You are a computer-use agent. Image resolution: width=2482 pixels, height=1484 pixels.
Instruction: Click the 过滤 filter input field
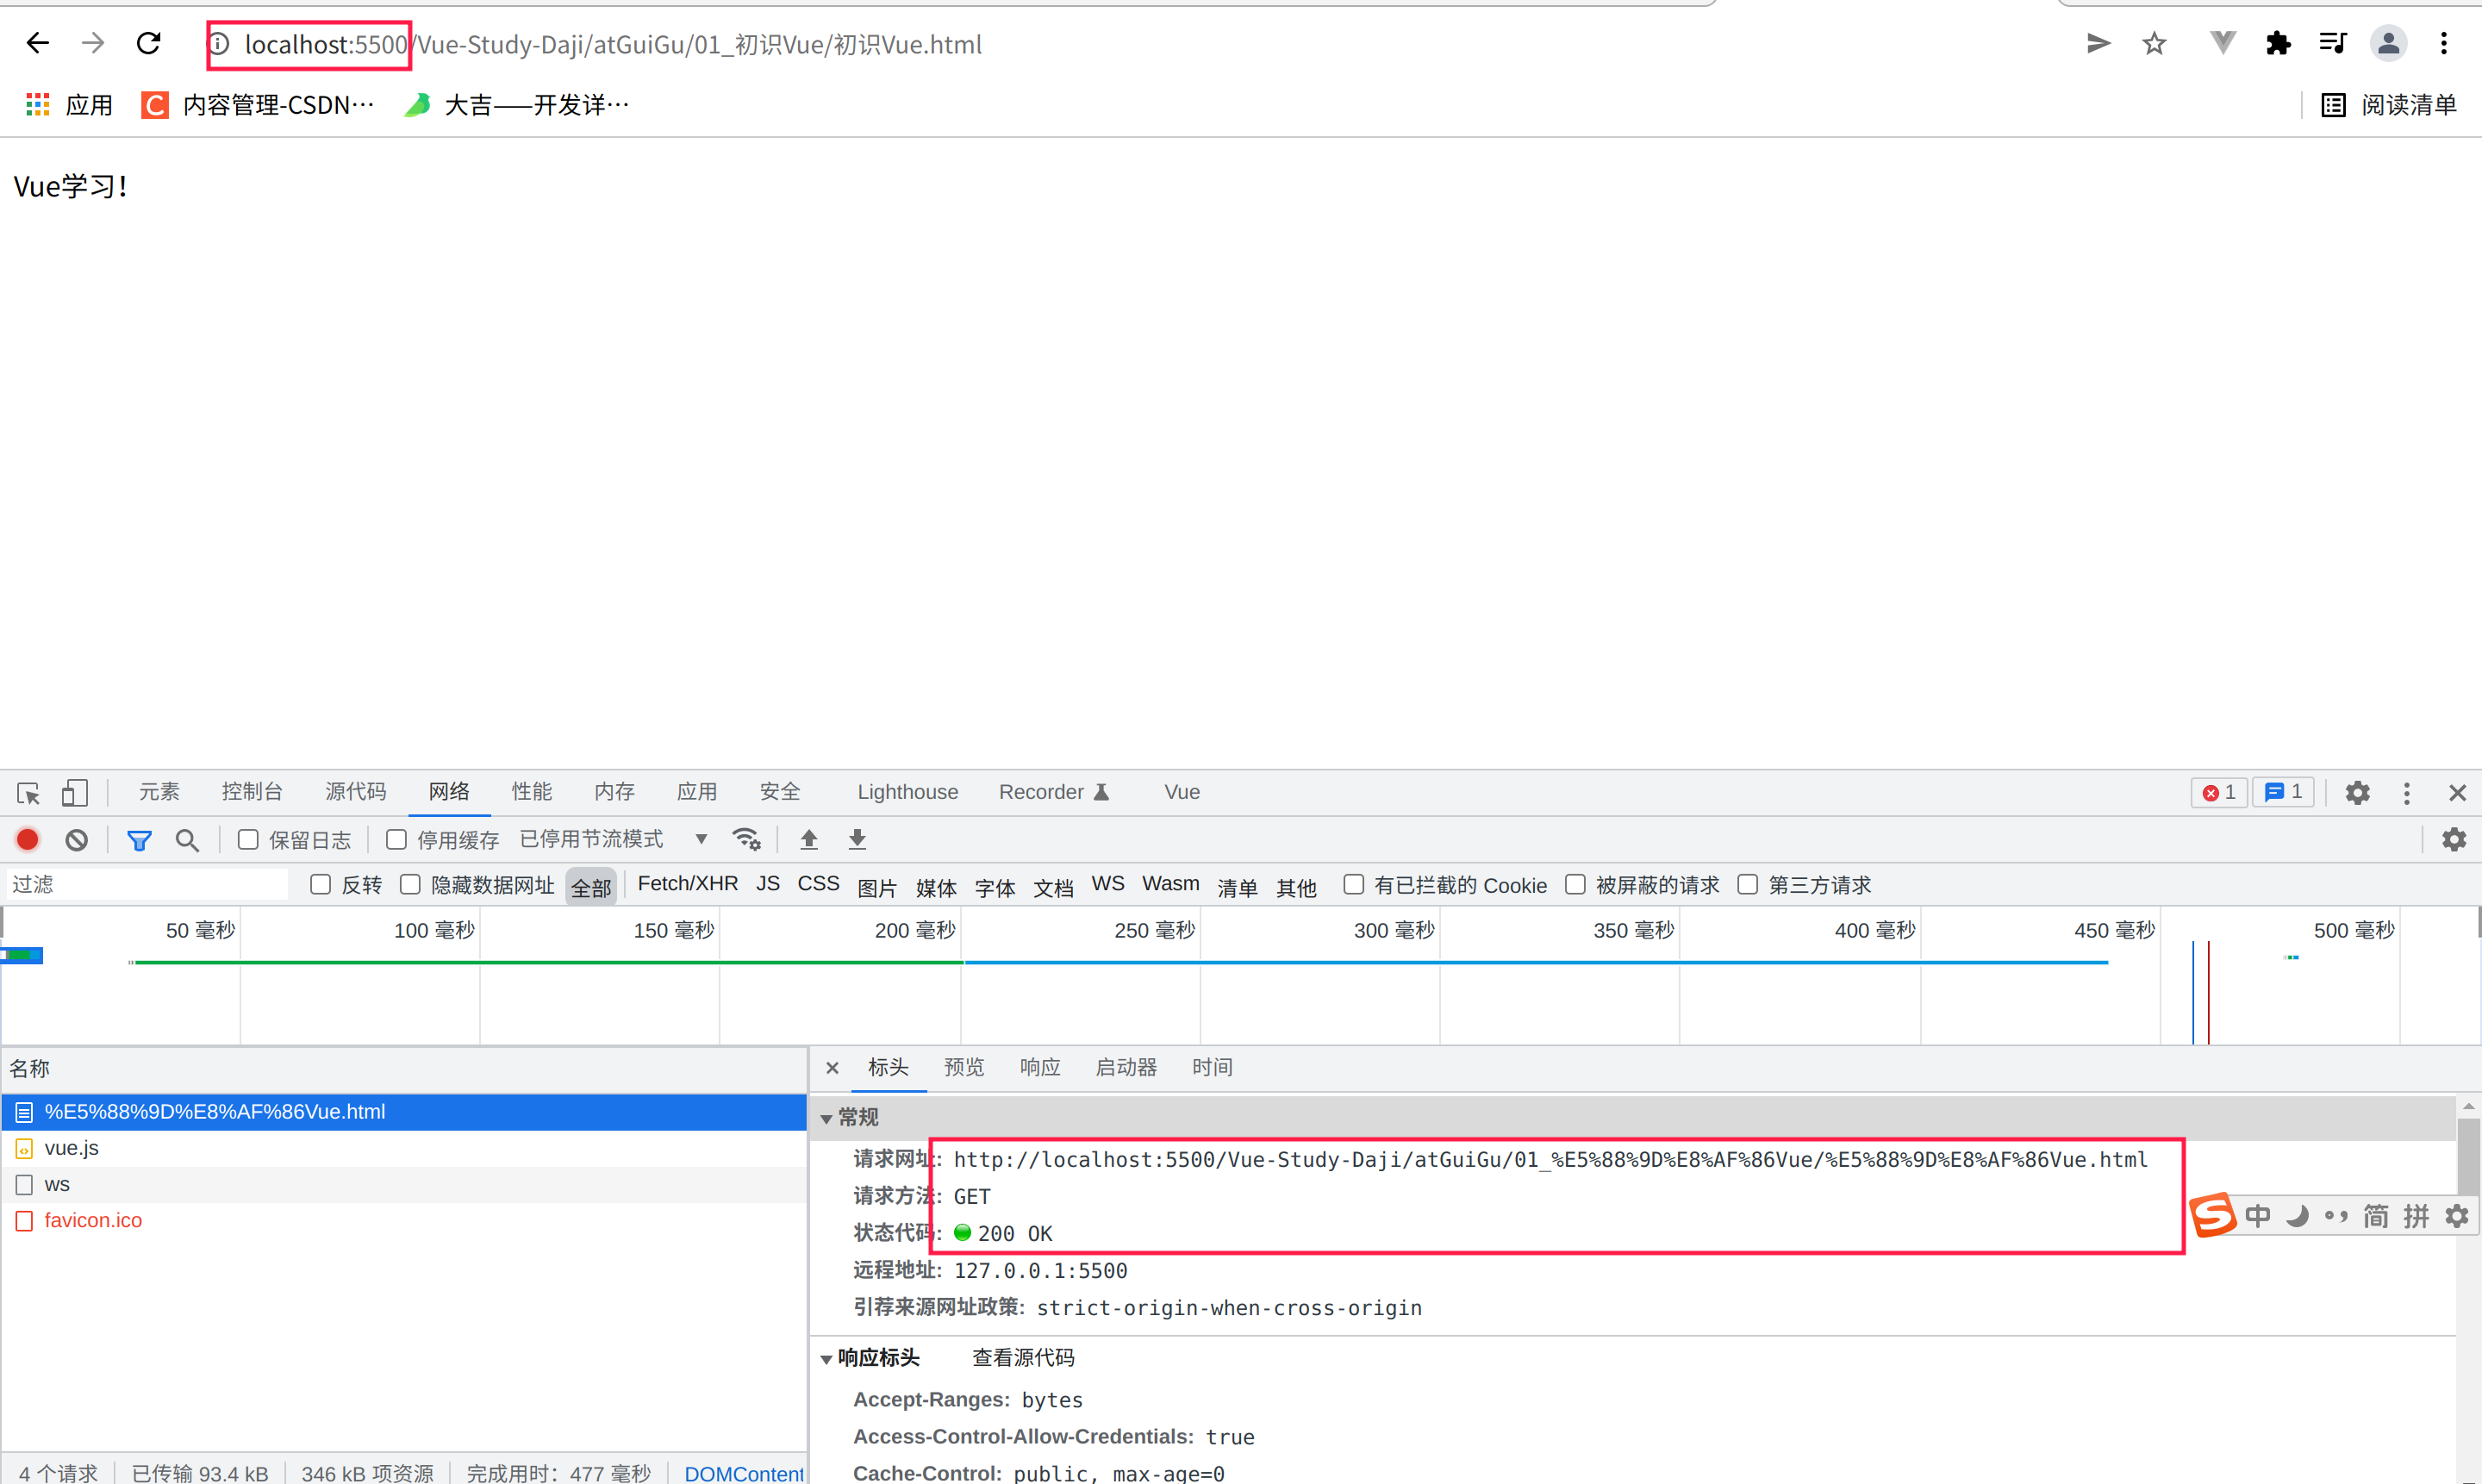point(147,885)
